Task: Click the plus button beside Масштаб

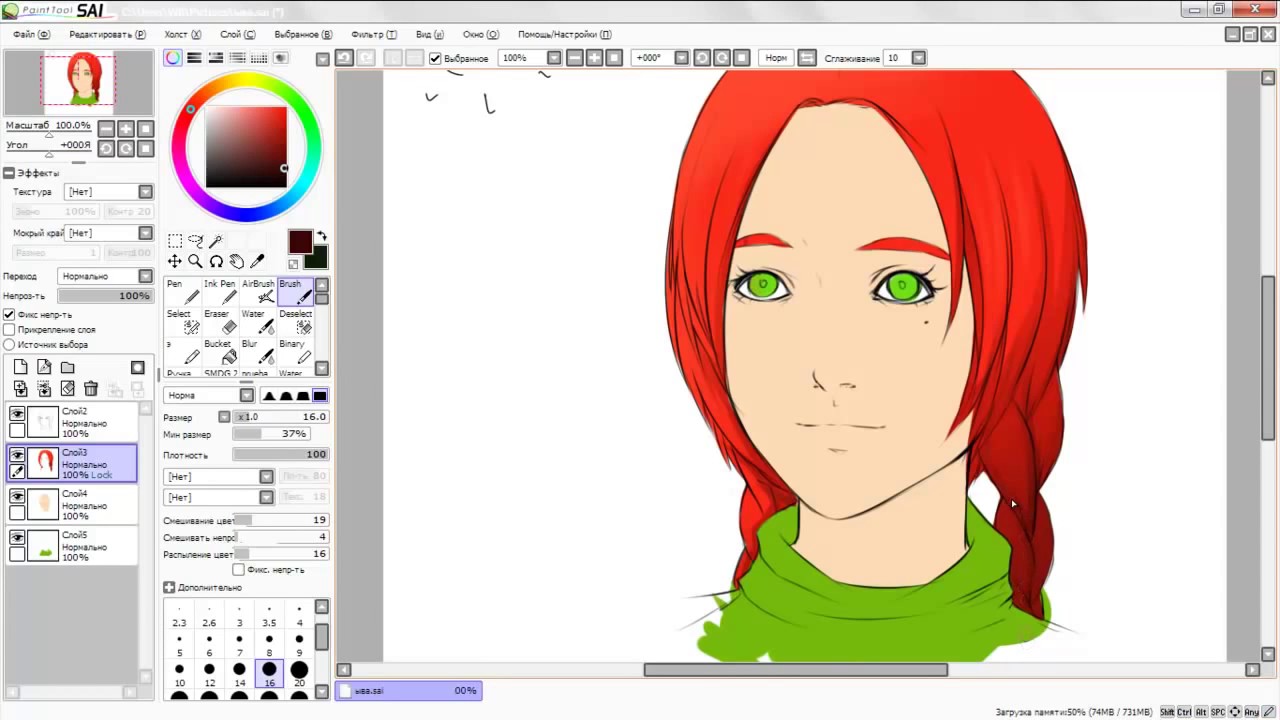Action: point(126,128)
